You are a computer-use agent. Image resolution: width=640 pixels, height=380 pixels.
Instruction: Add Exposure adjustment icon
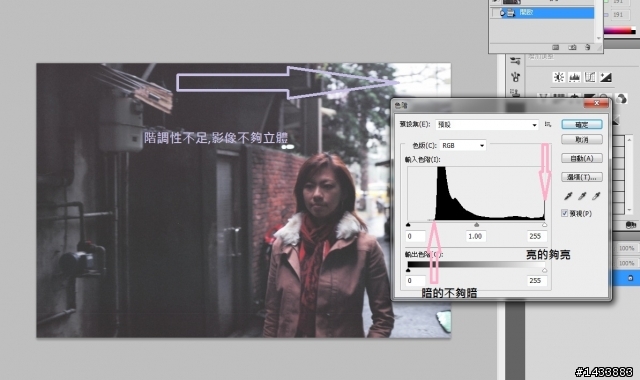605,77
